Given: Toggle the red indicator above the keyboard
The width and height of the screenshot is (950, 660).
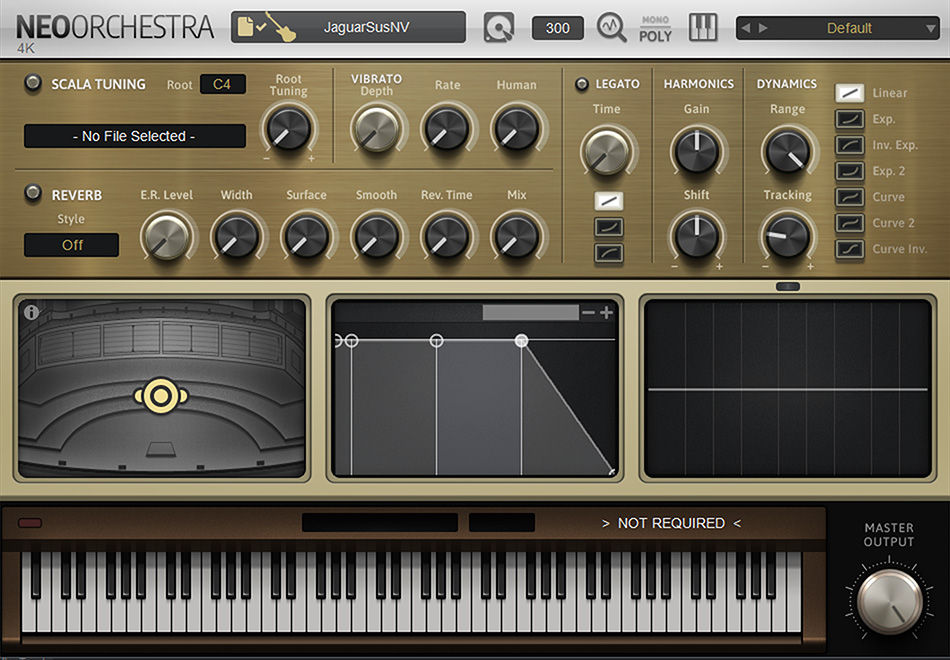Looking at the screenshot, I should 30,522.
